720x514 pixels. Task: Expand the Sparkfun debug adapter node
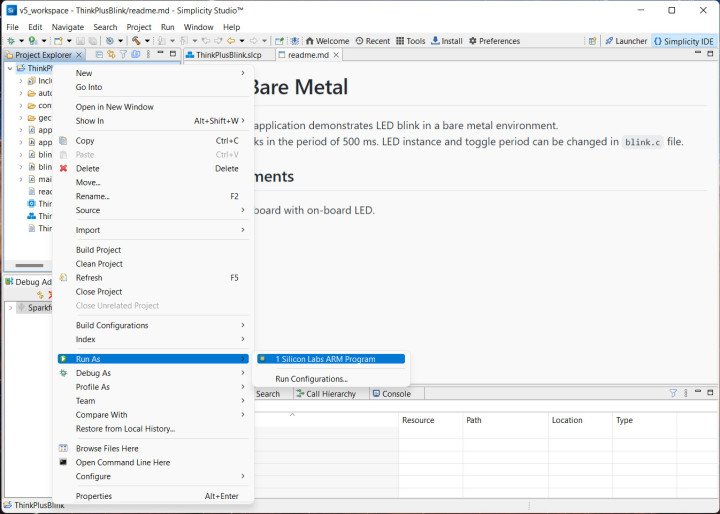11,308
